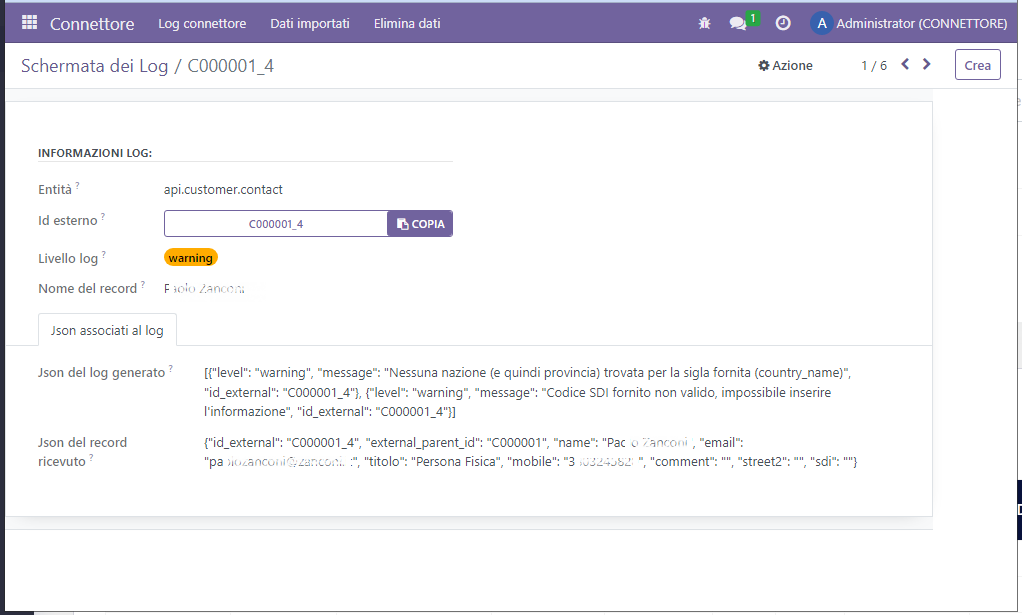Open Log connettore menu

(202, 23)
